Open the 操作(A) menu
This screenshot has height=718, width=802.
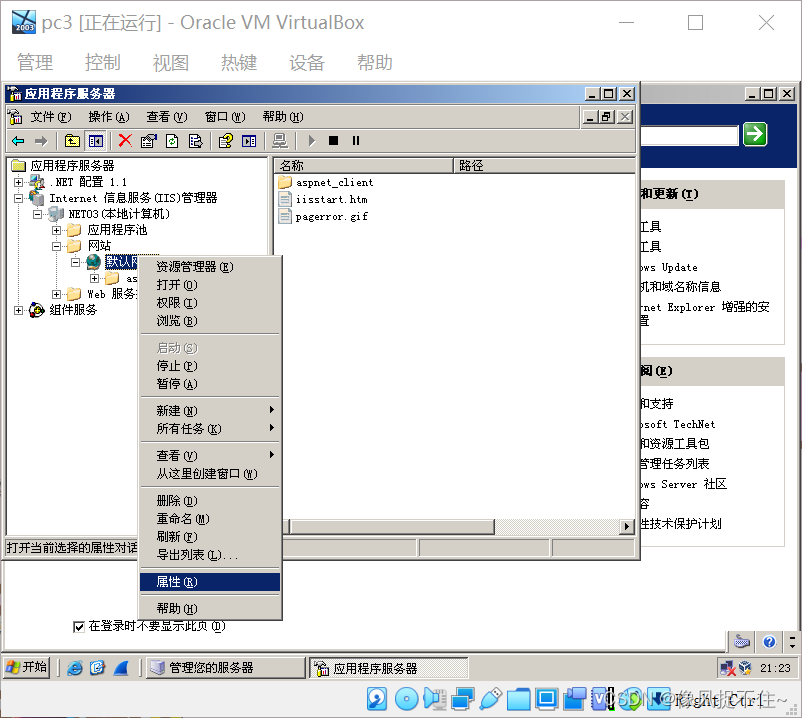[108, 117]
